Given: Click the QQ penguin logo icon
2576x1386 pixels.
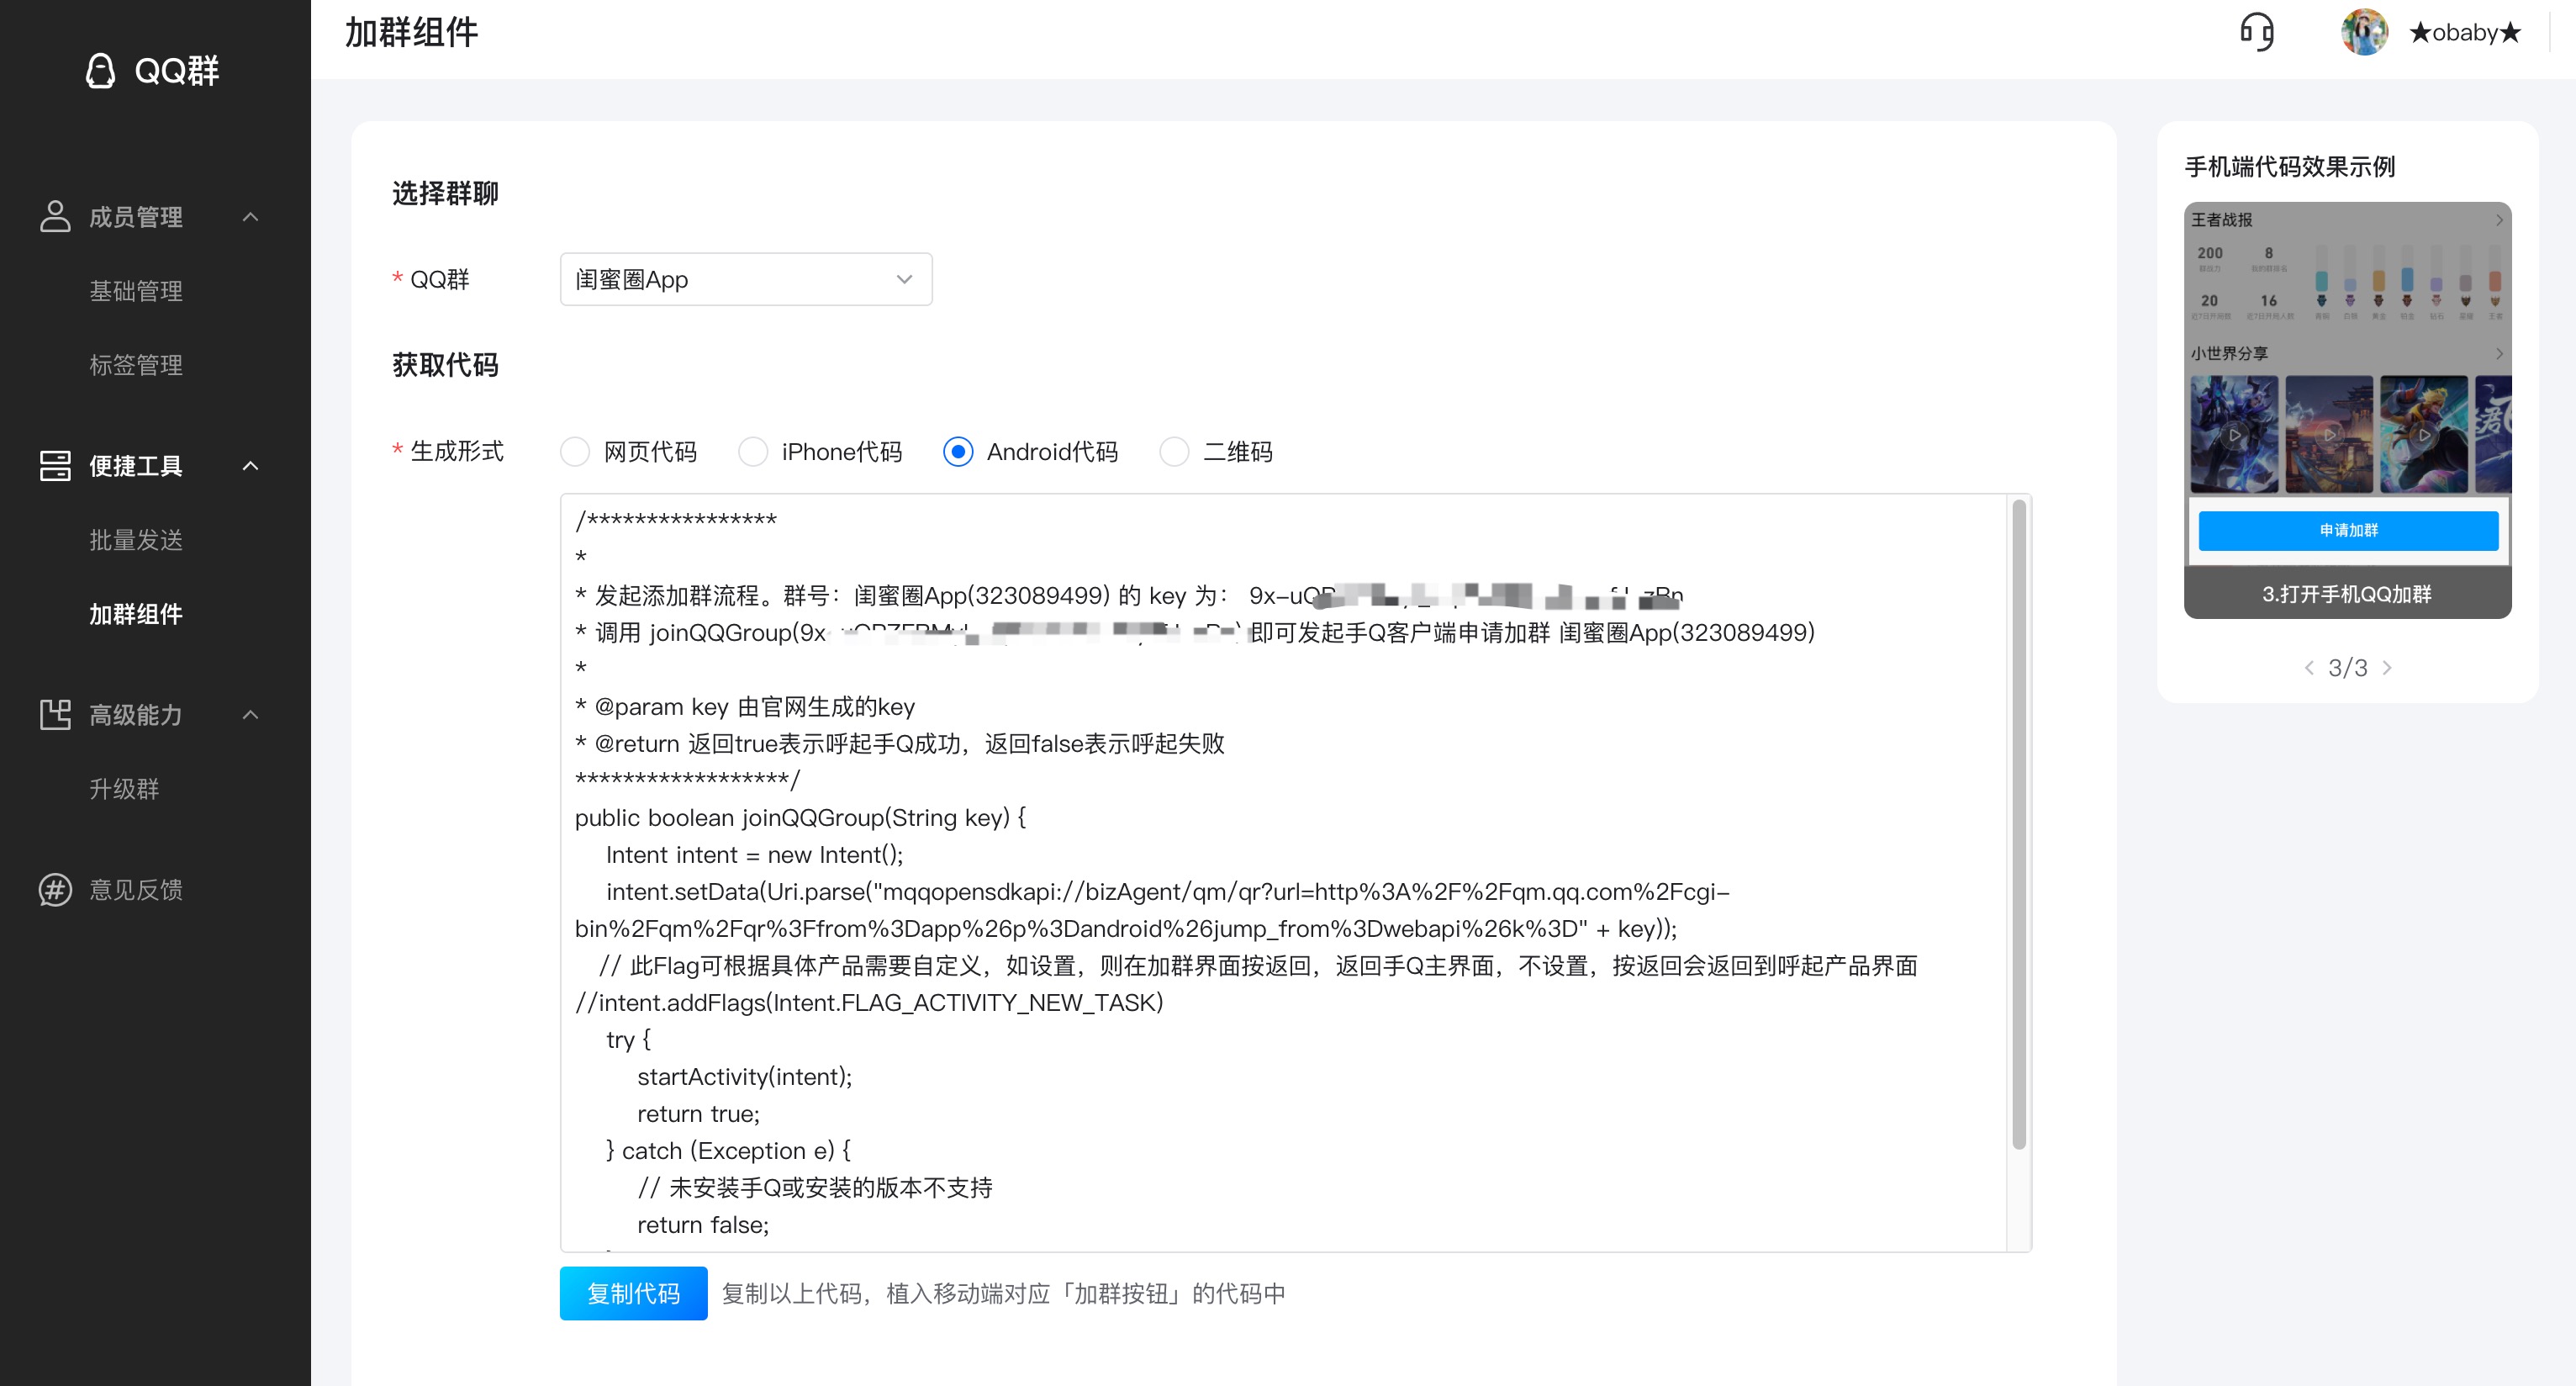Looking at the screenshot, I should pos(100,71).
